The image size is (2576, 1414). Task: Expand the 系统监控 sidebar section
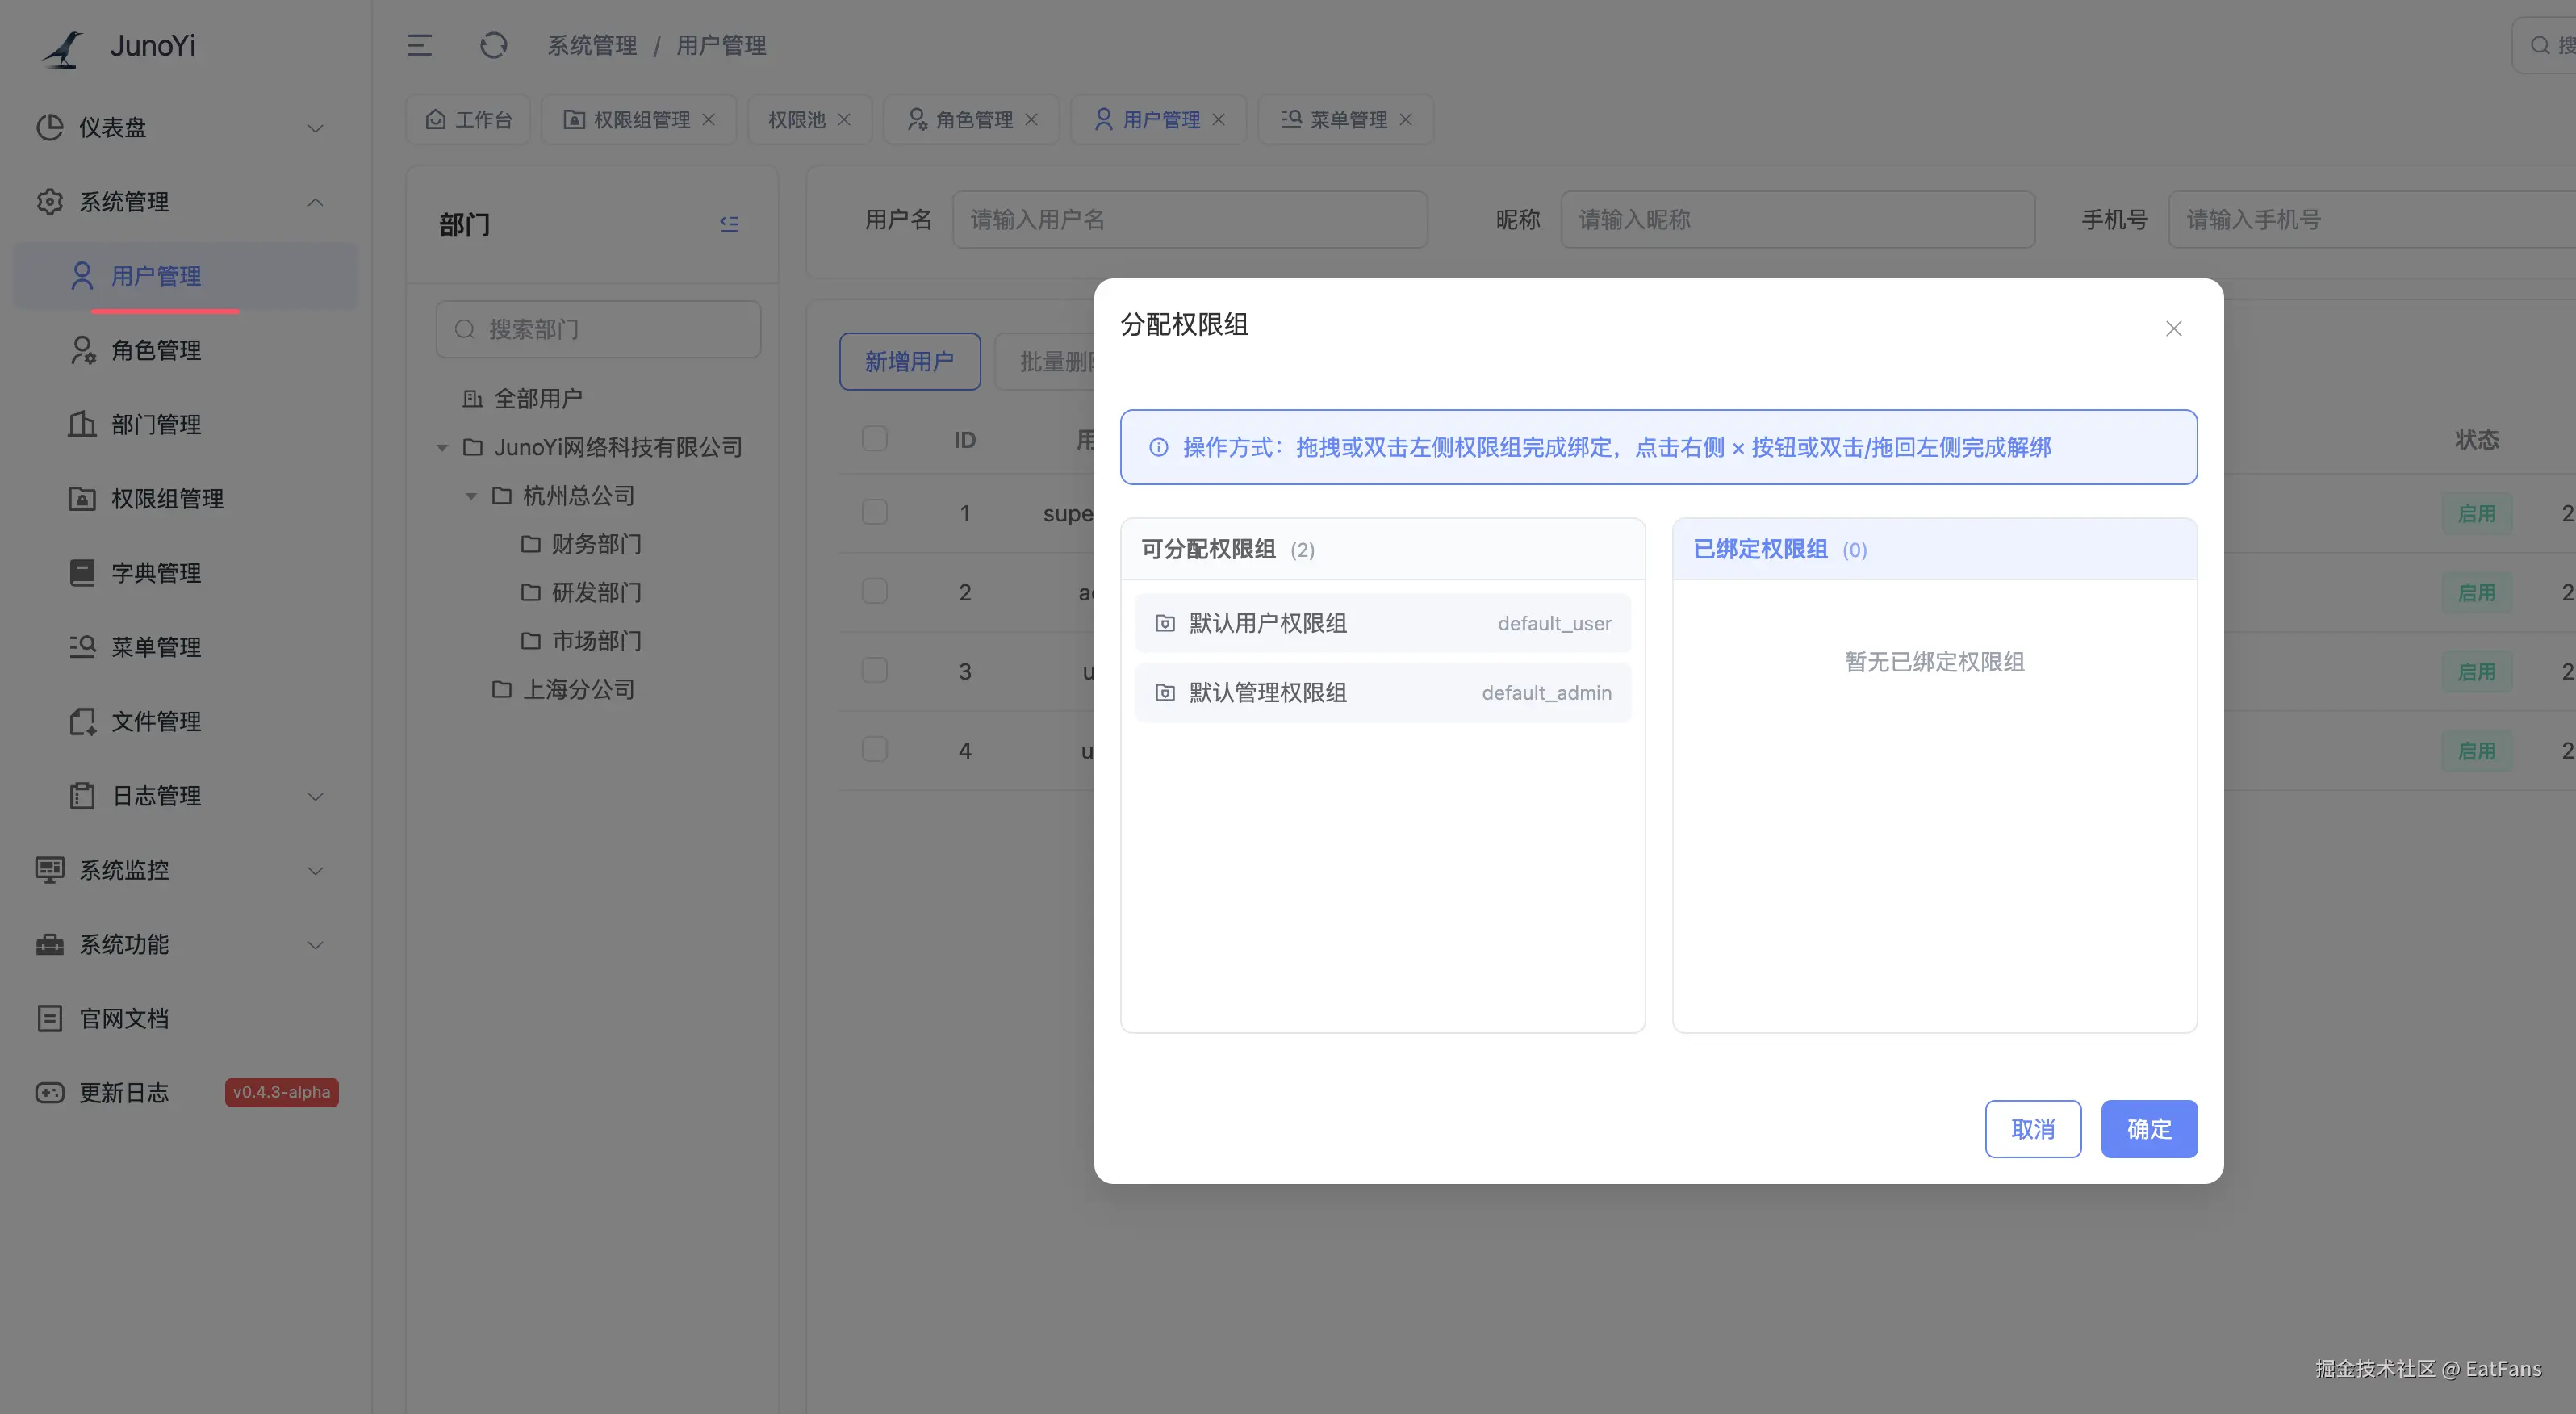point(315,870)
